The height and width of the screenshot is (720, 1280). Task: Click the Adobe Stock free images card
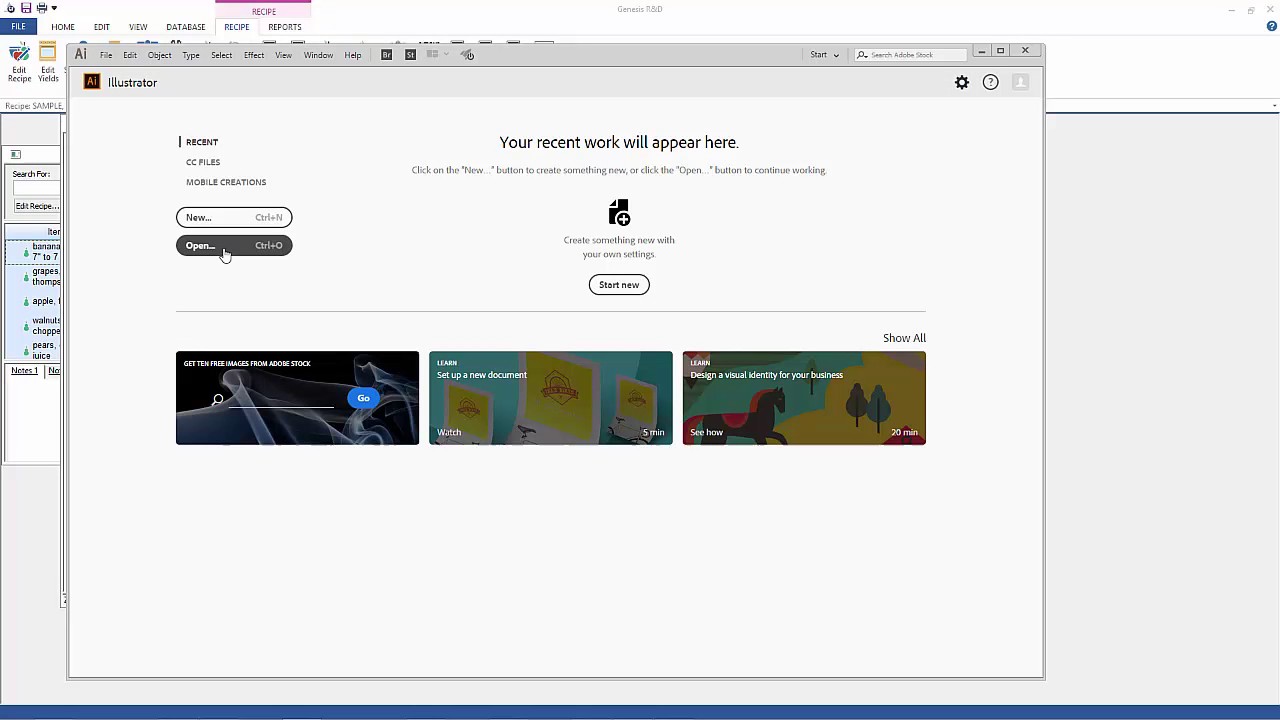point(297,398)
